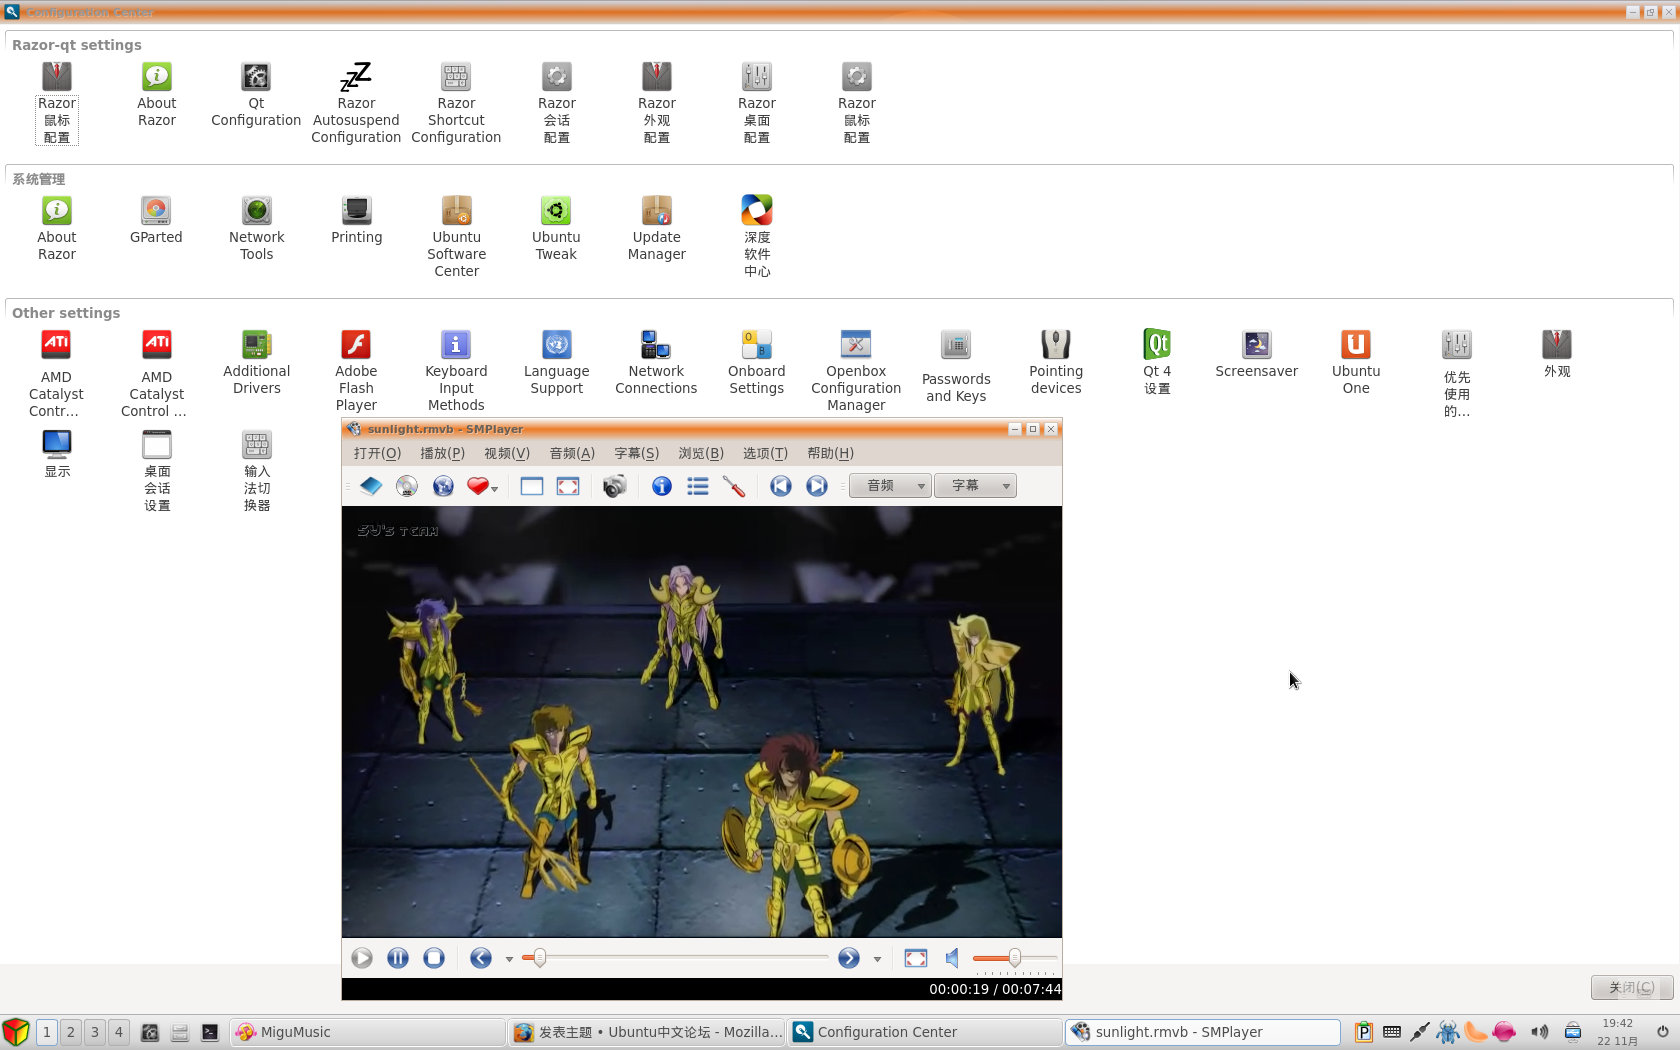
Task: Open GParted in system management
Action: (x=156, y=220)
